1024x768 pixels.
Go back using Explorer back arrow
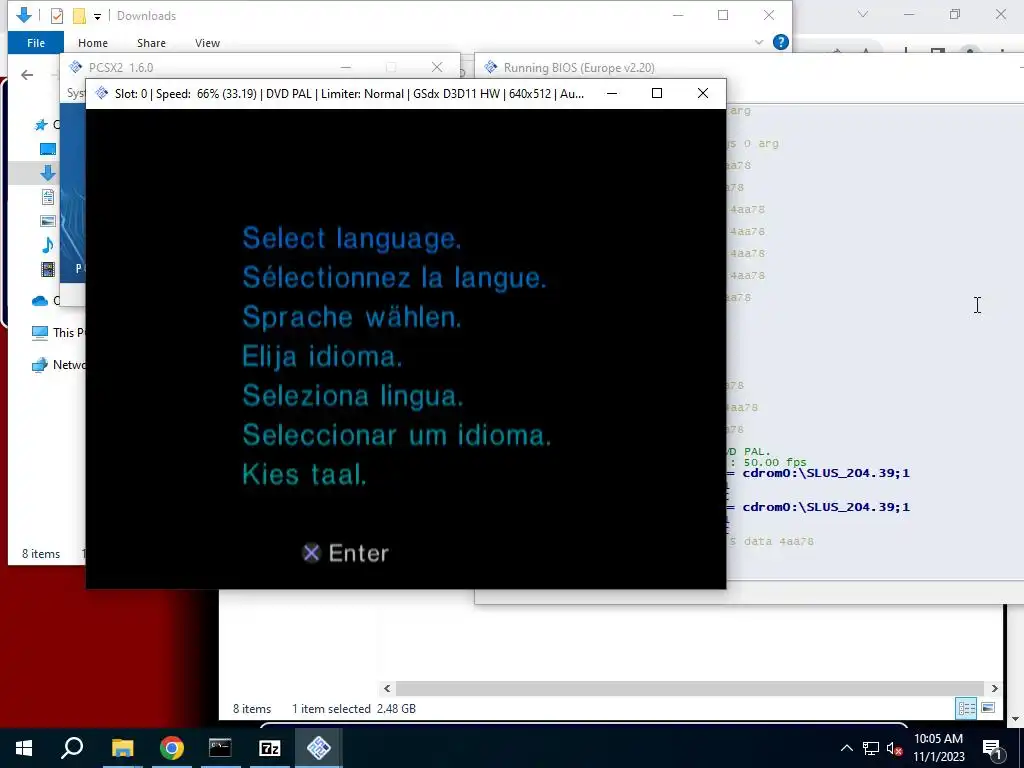[27, 75]
